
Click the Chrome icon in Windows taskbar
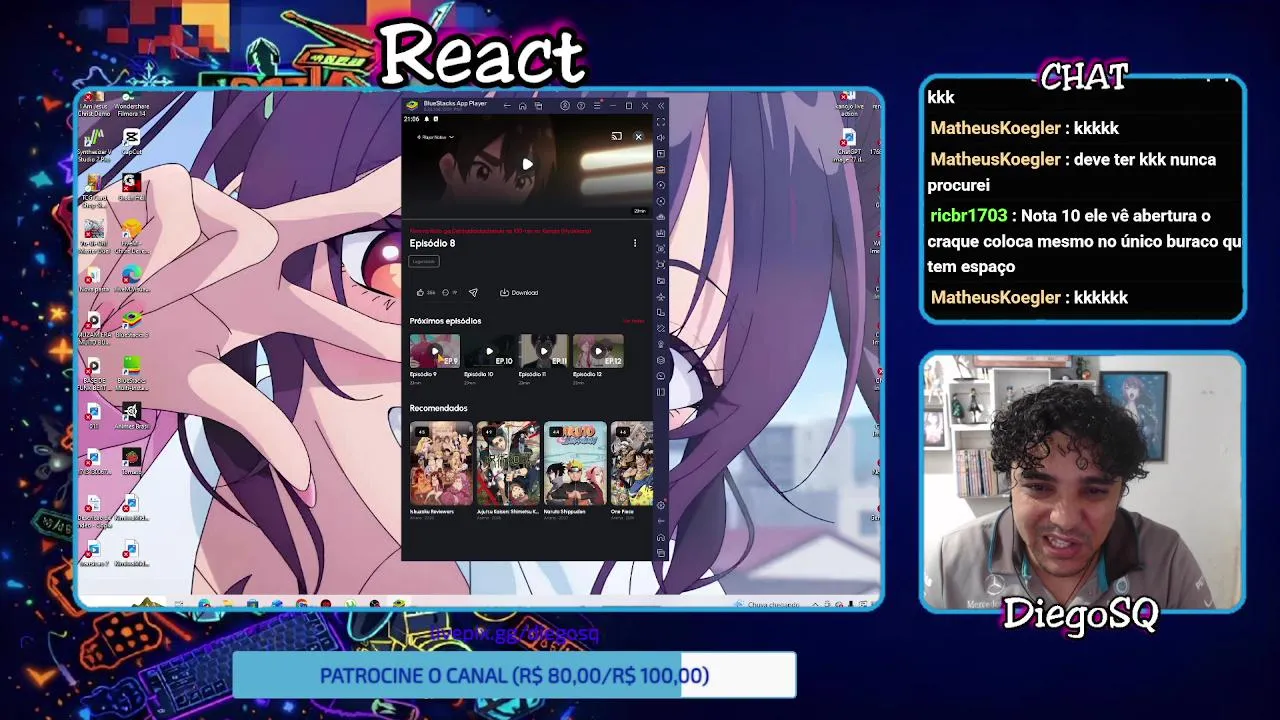(x=301, y=604)
